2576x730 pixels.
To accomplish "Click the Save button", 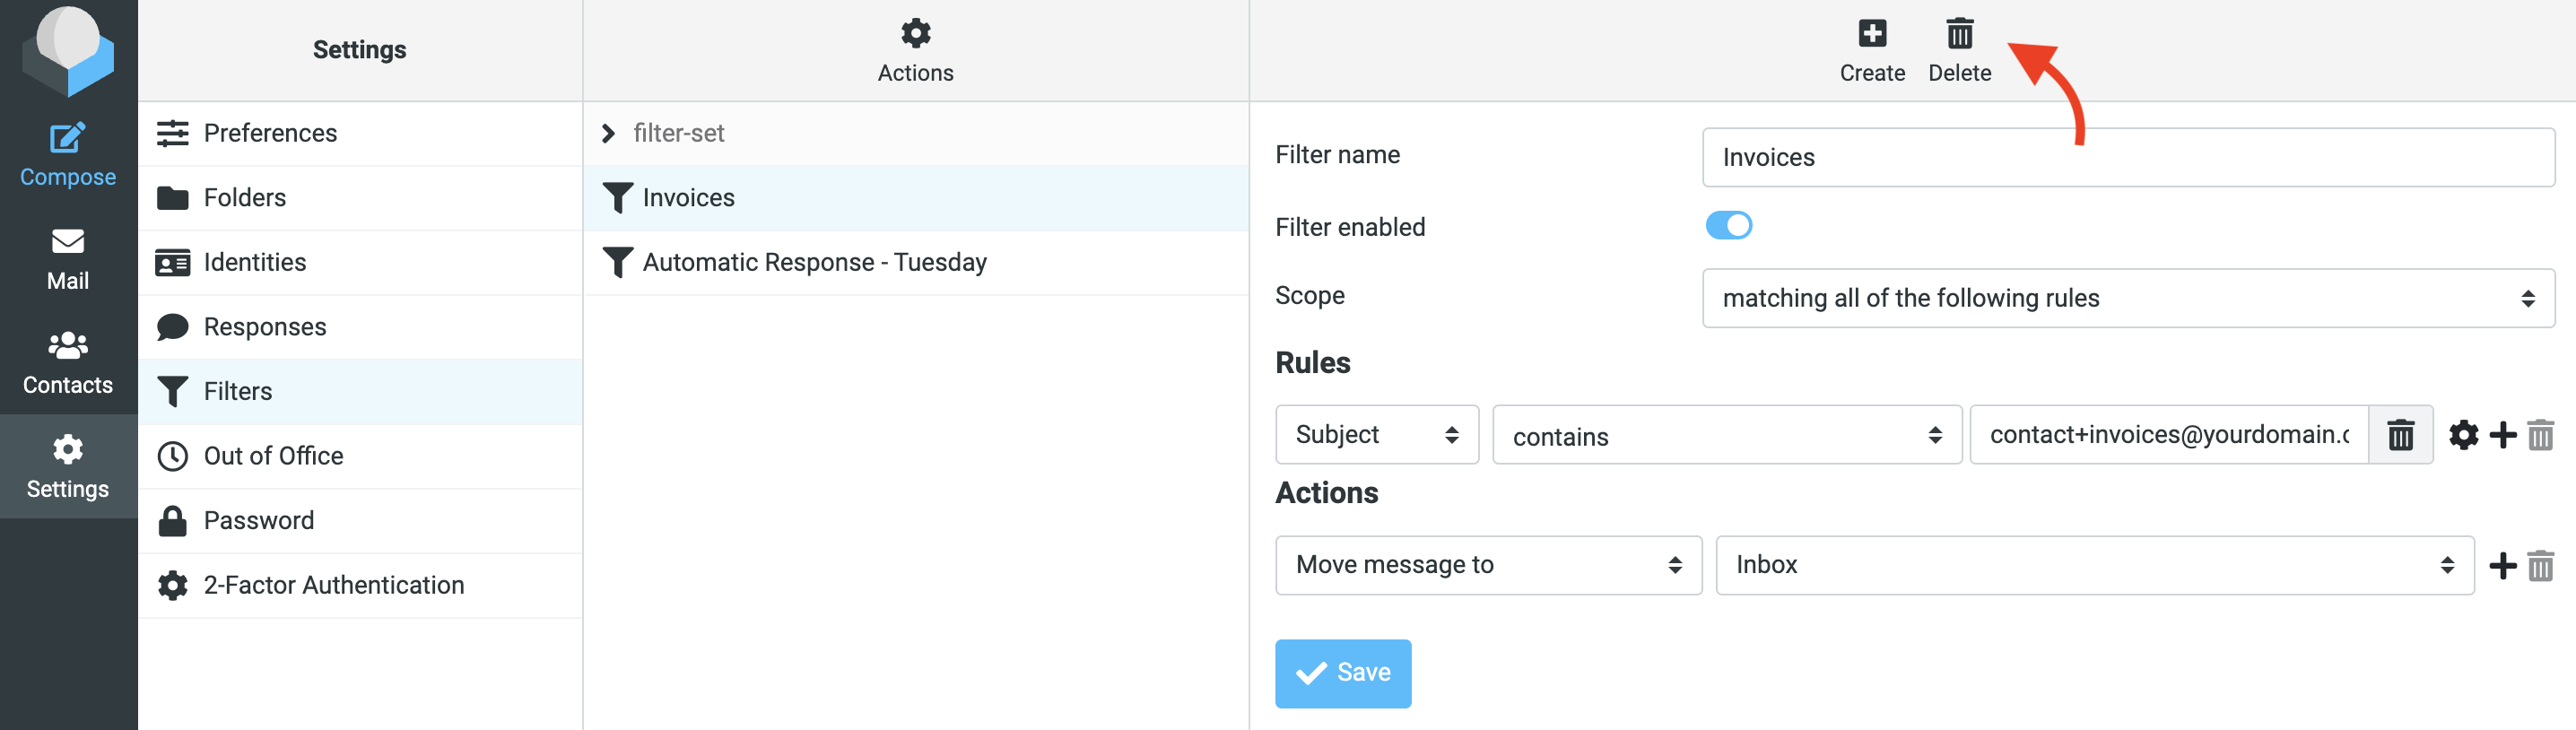I will coord(1342,673).
